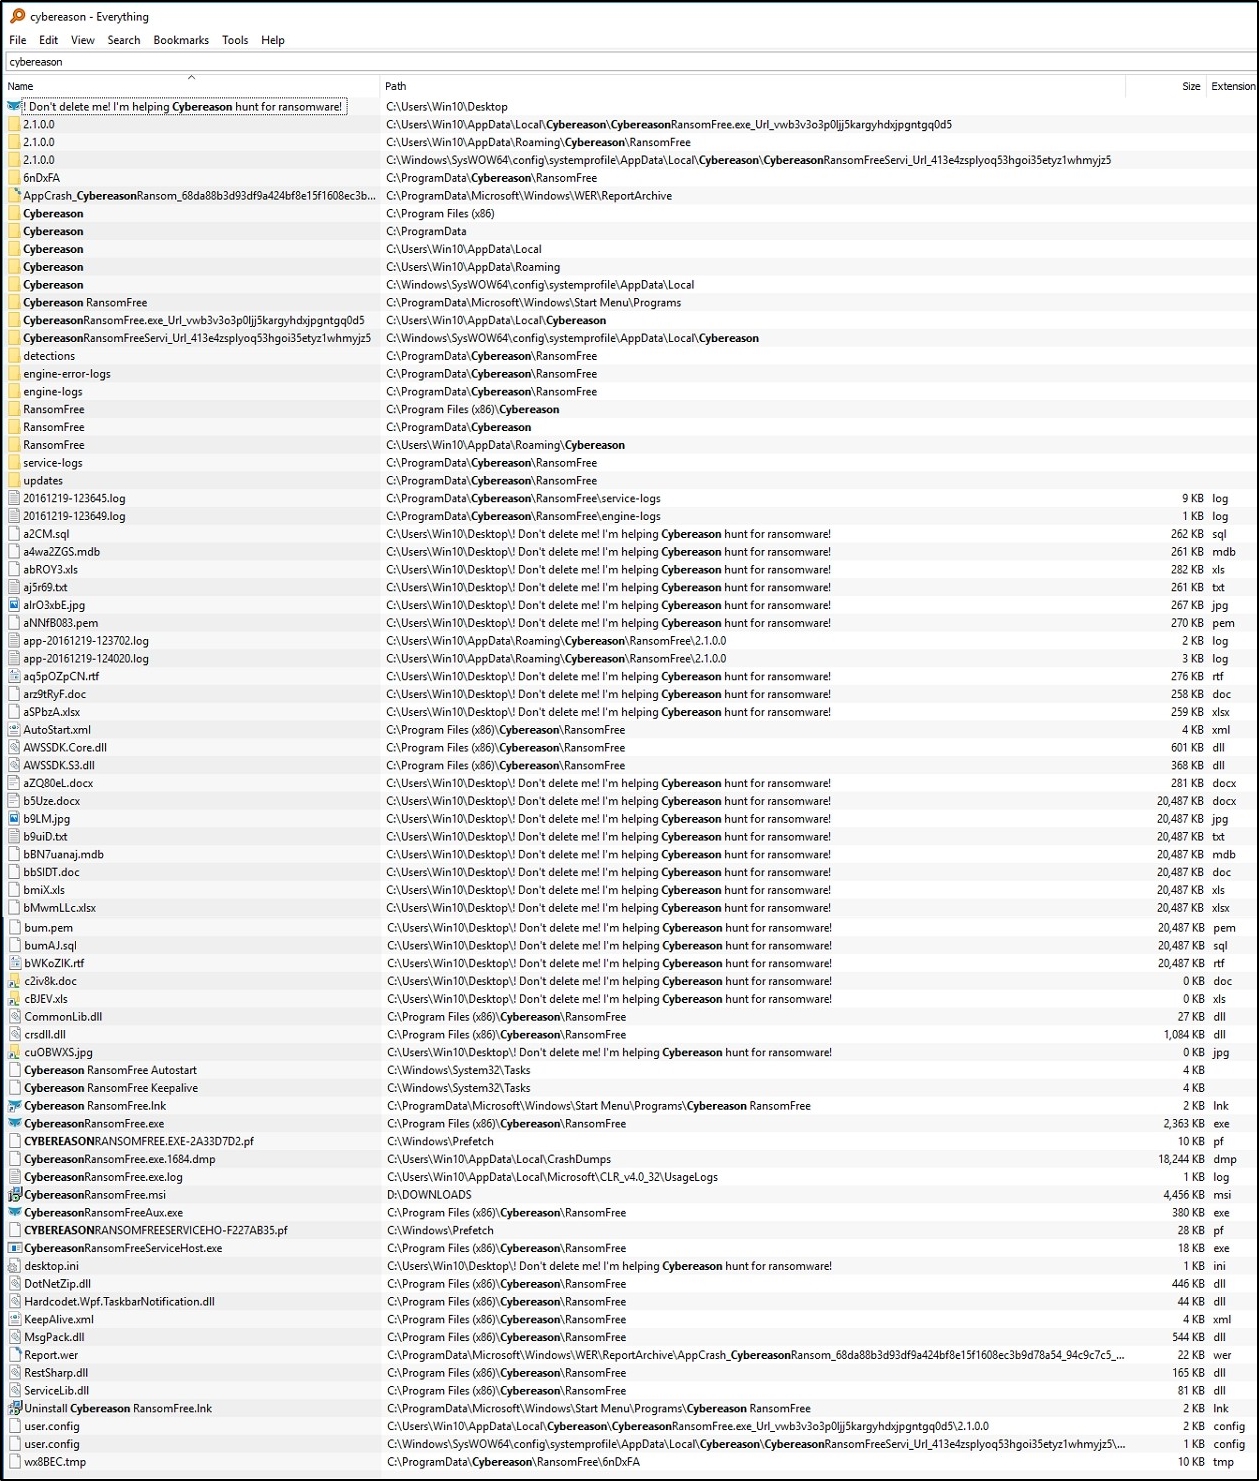The image size is (1259, 1481).
Task: Open the Help menu
Action: click(x=273, y=40)
